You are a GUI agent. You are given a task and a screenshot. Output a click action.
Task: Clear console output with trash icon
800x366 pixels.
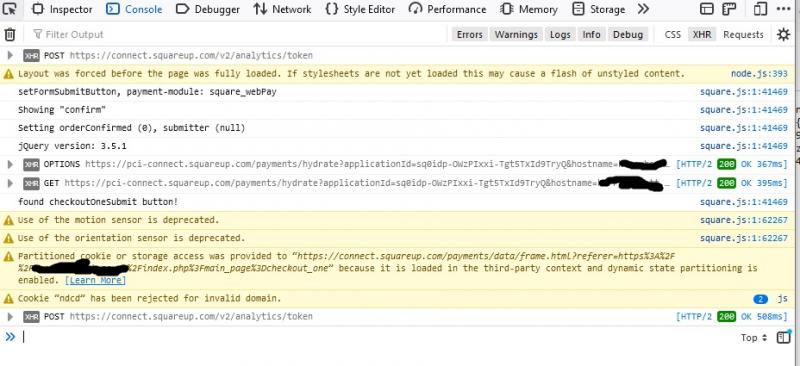point(10,35)
